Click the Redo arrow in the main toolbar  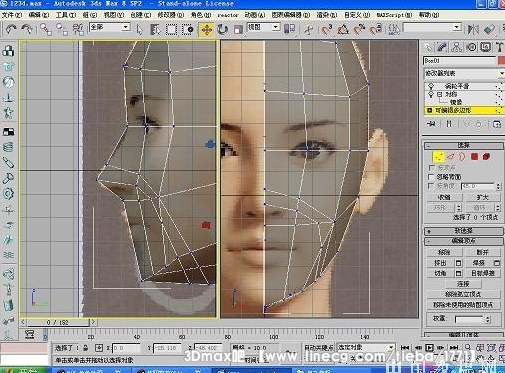(x=27, y=29)
